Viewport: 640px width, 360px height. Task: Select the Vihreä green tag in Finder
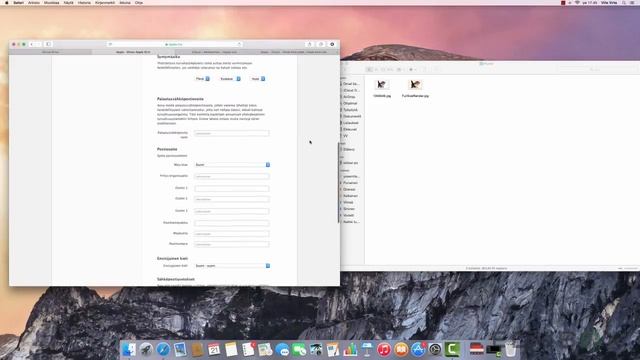pos(348,202)
